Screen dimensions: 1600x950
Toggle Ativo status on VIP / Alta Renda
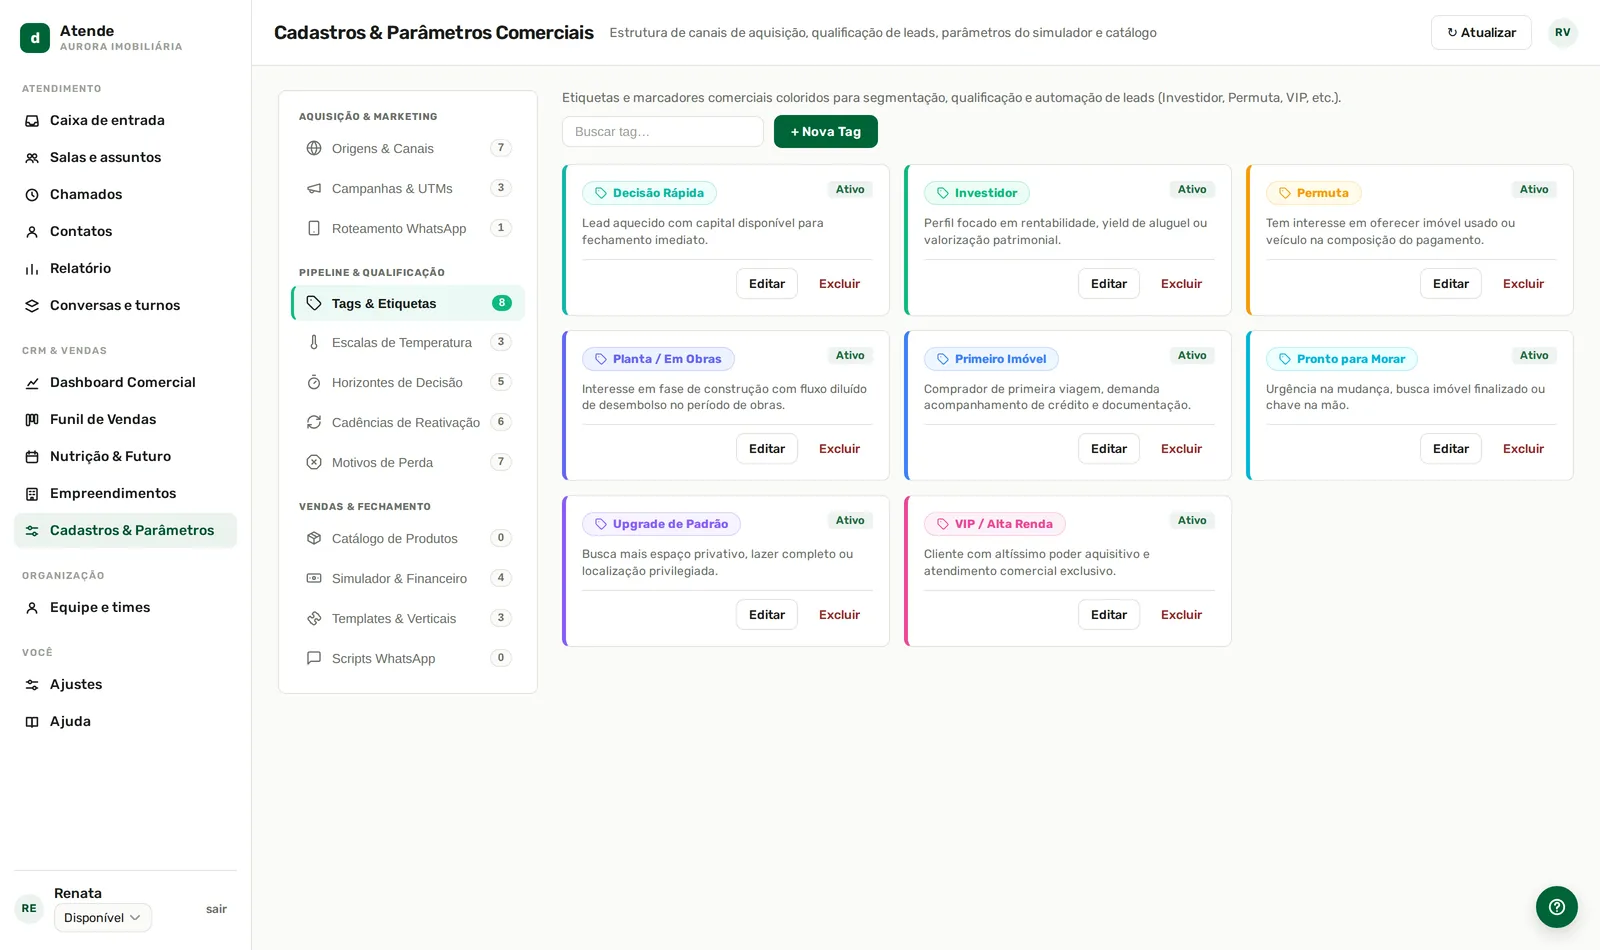(1192, 521)
